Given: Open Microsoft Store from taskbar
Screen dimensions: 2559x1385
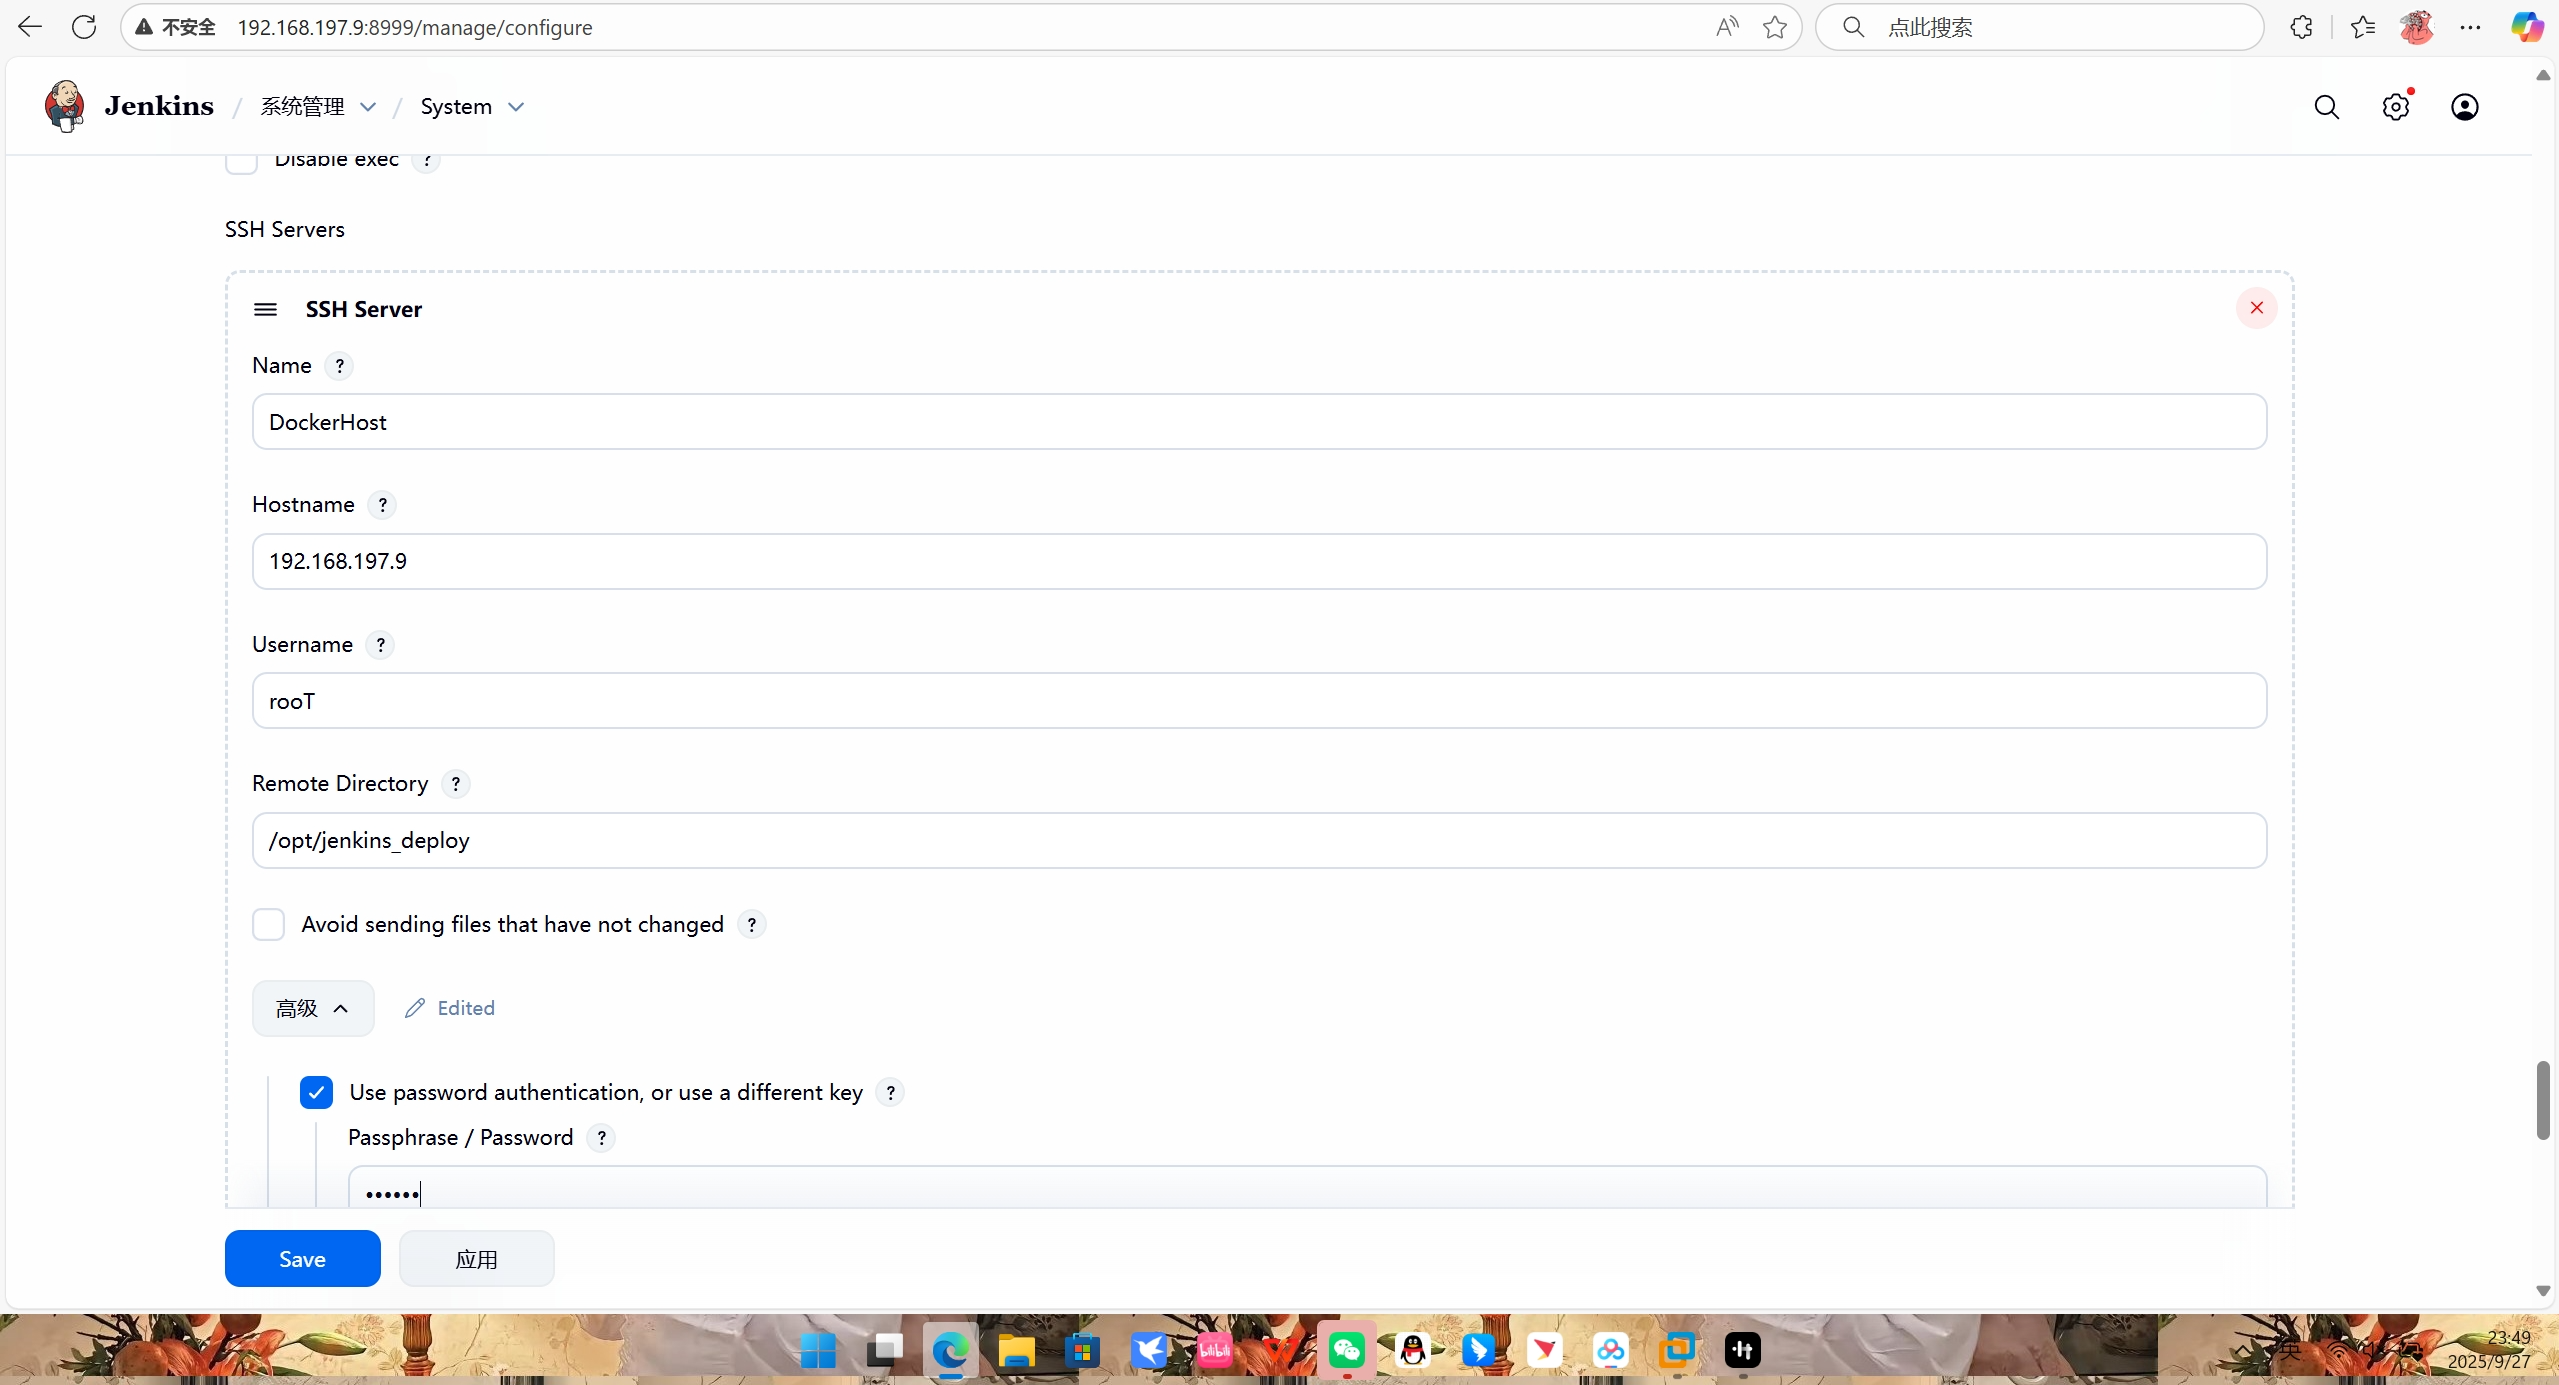Looking at the screenshot, I should tap(1082, 1351).
